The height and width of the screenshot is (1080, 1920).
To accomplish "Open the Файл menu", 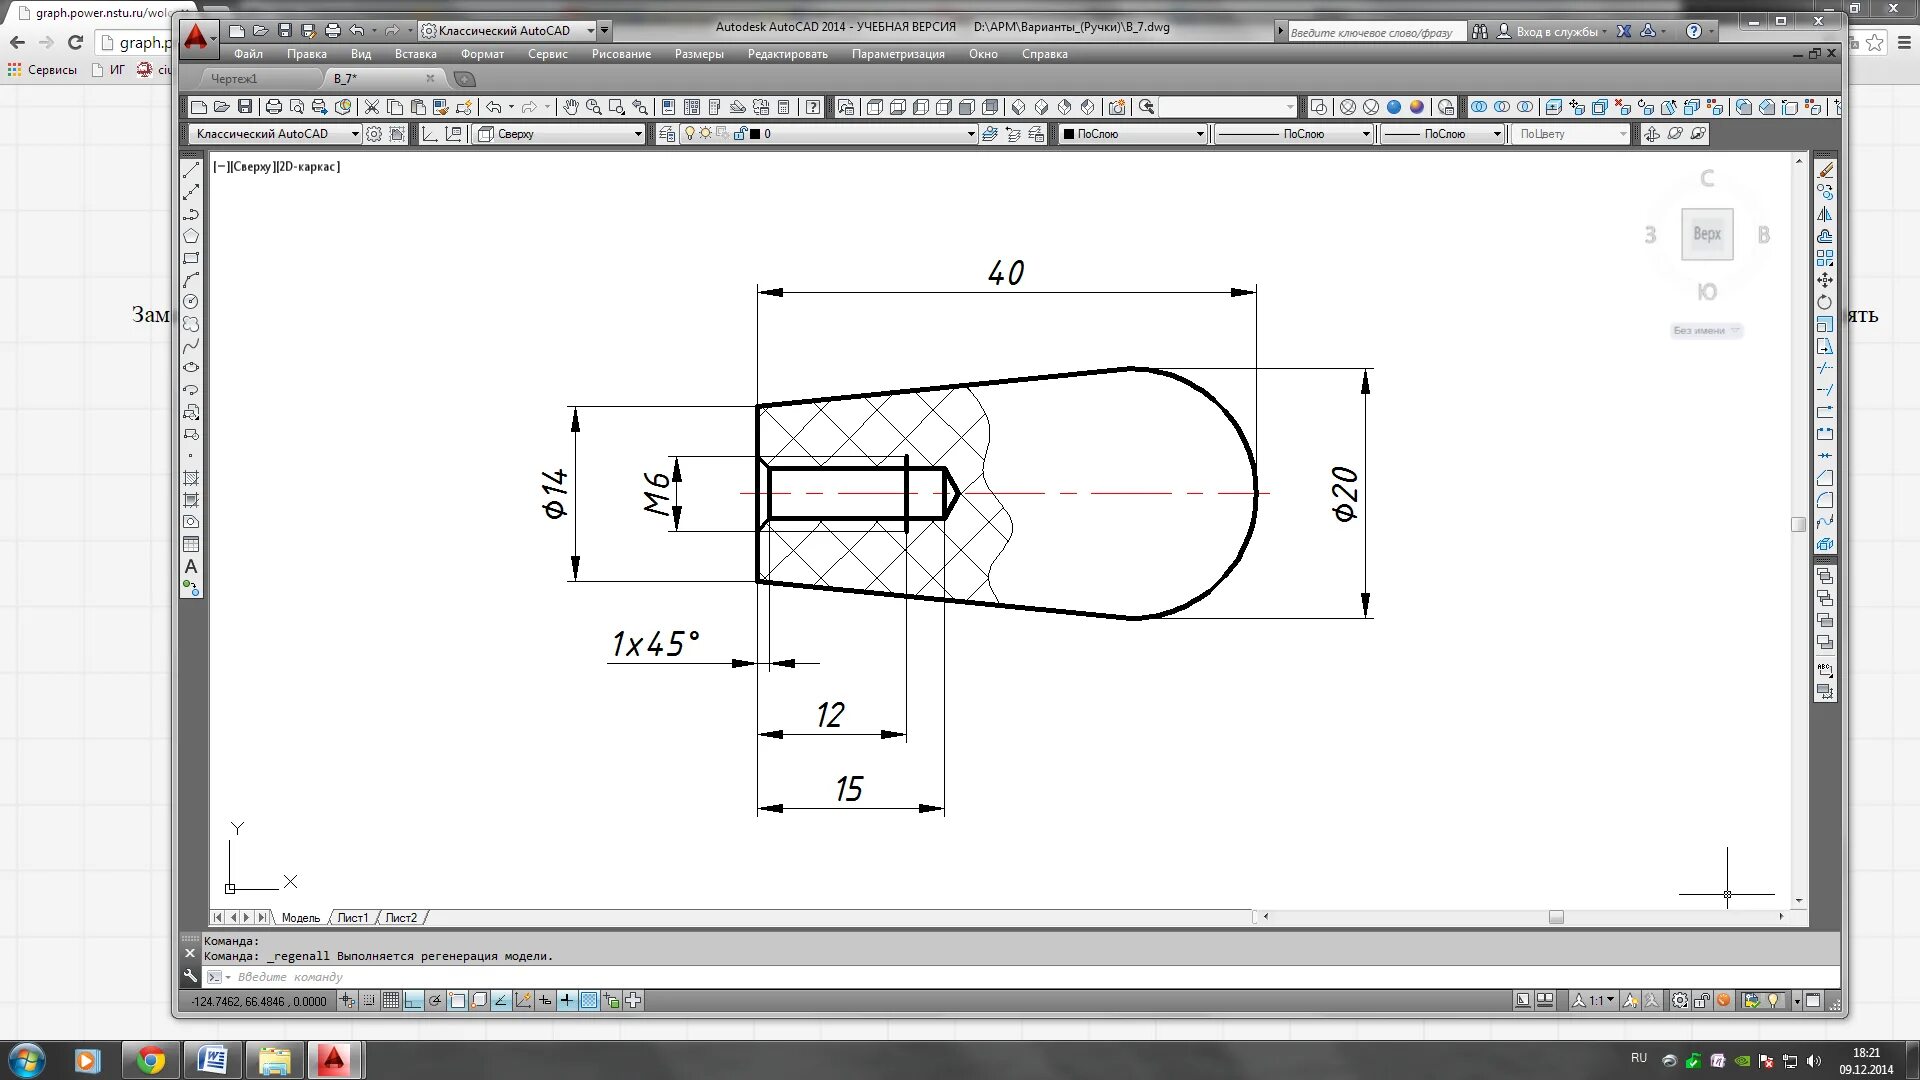I will click(248, 54).
